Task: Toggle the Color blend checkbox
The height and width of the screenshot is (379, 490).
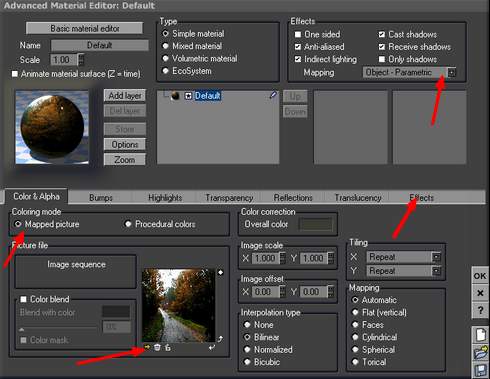Action: pos(23,299)
